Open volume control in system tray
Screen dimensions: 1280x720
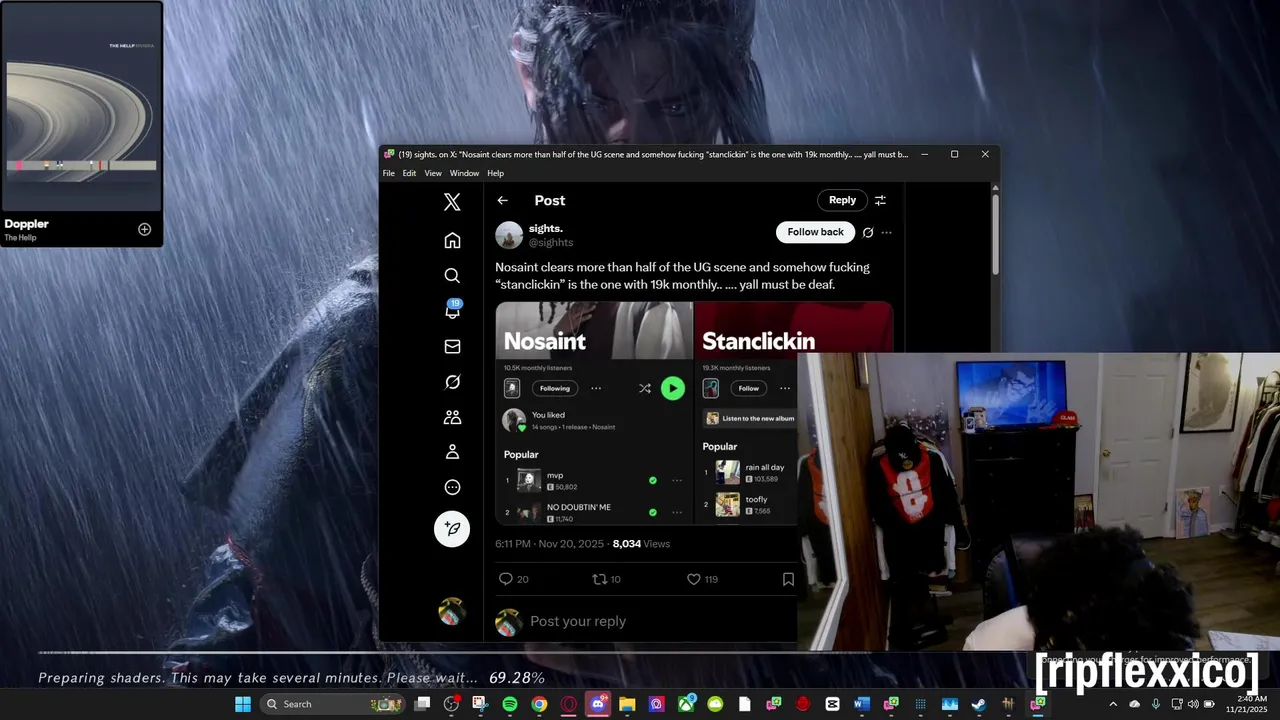click(x=1193, y=704)
